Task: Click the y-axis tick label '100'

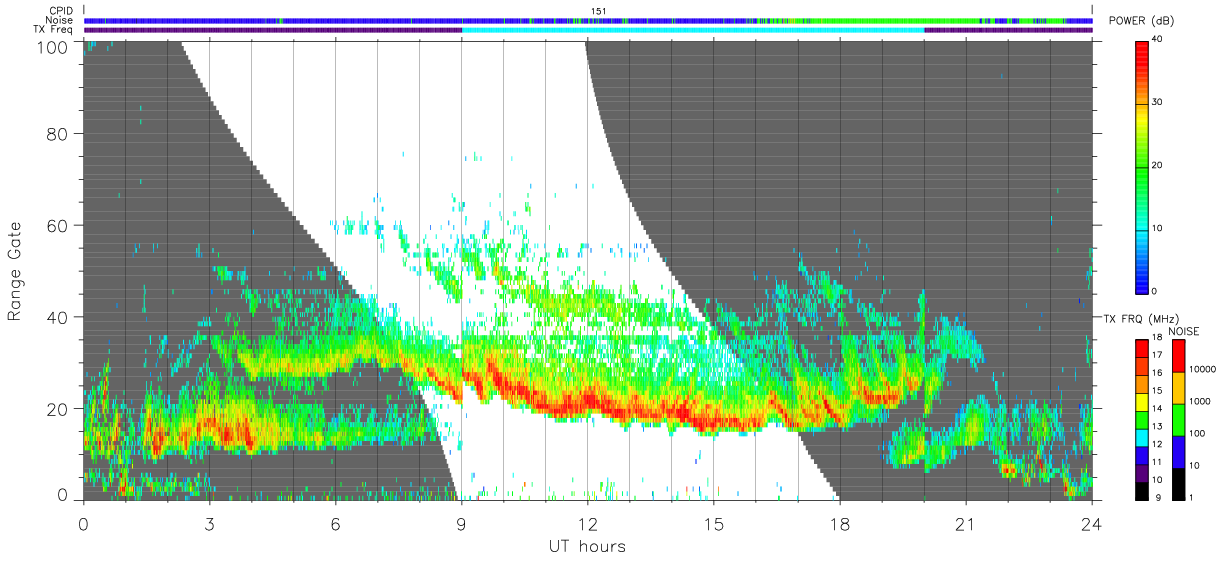Action: (51, 47)
